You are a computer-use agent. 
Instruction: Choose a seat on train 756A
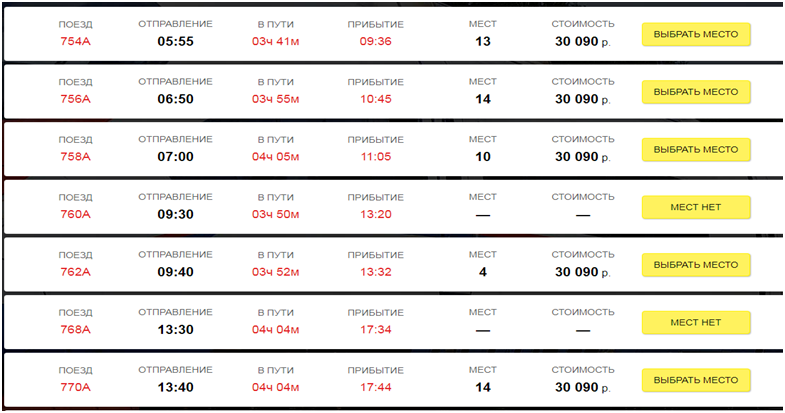[695, 92]
